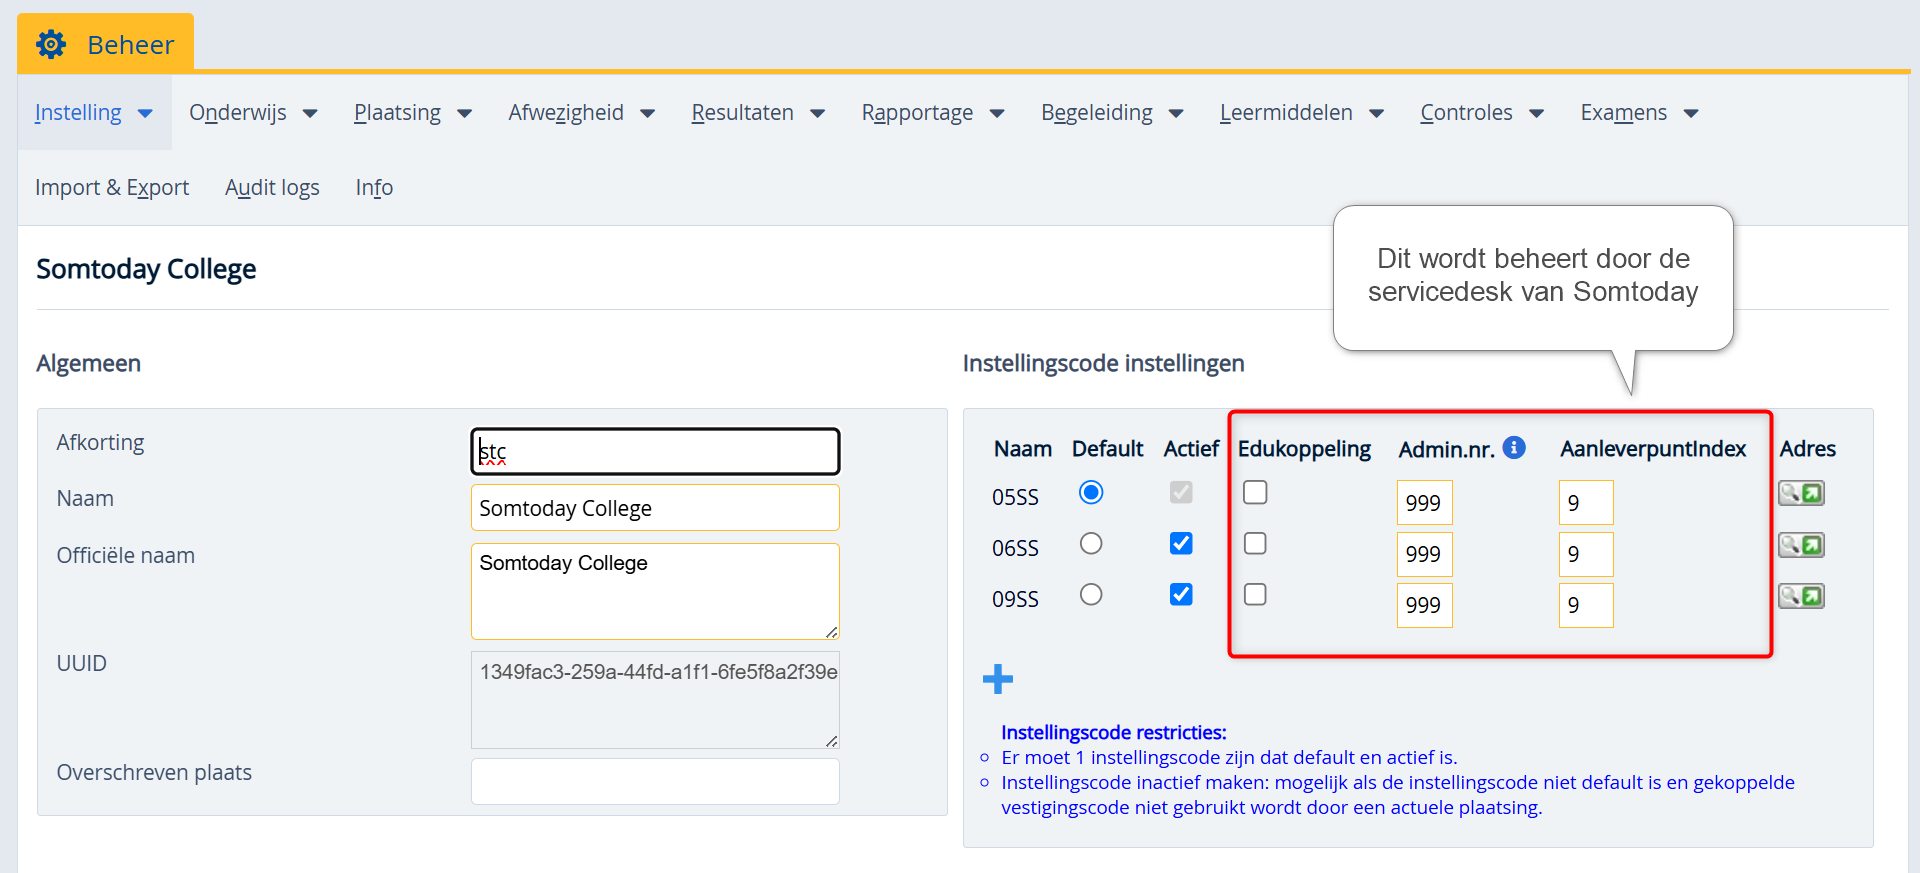Click the blue plus to add instellingscode
The image size is (1920, 873).
997,680
